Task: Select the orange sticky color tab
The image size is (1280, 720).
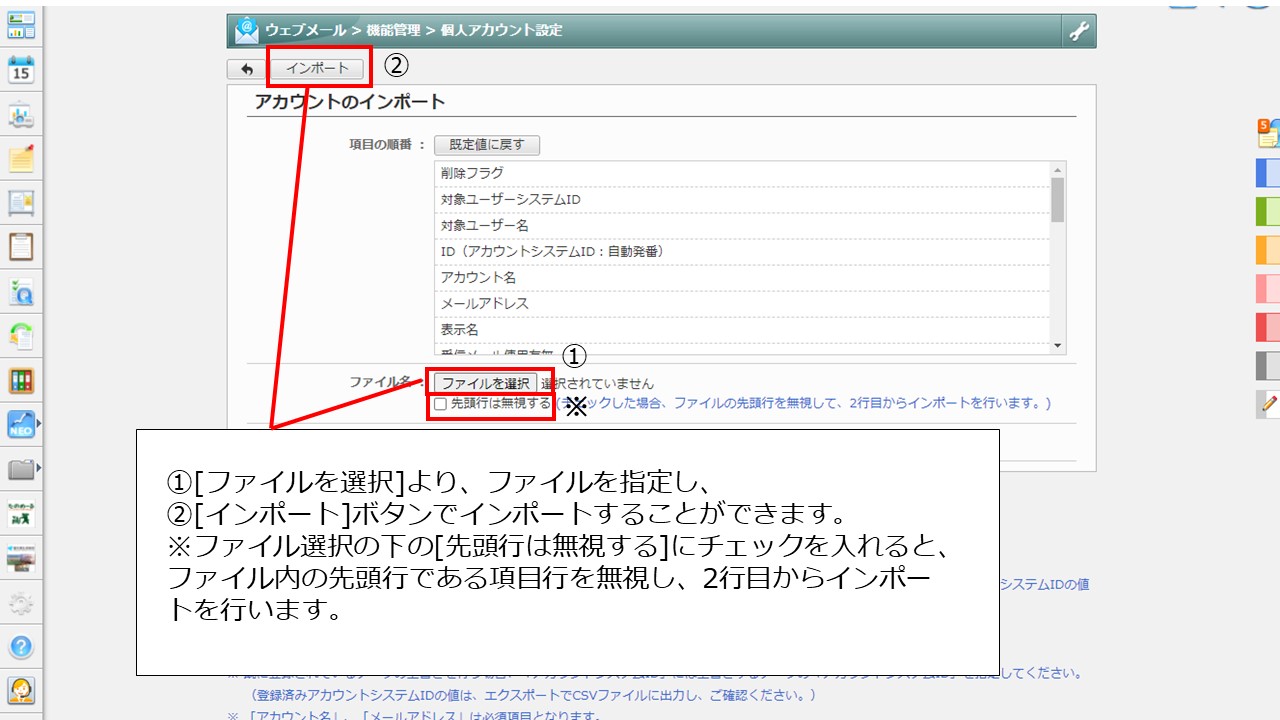Action: pos(1268,249)
